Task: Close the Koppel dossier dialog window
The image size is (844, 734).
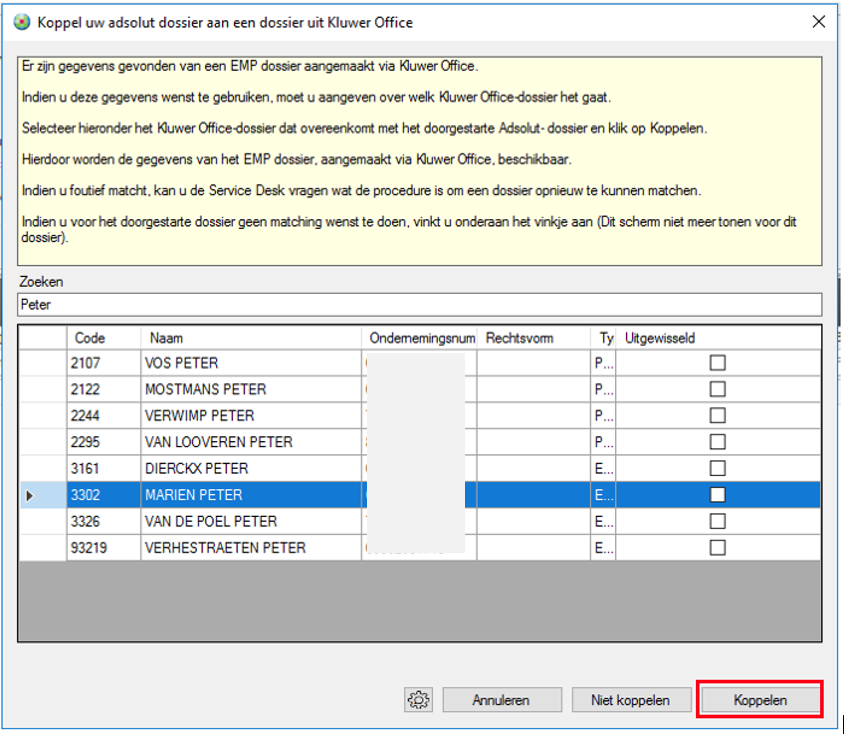Action: pos(818,21)
